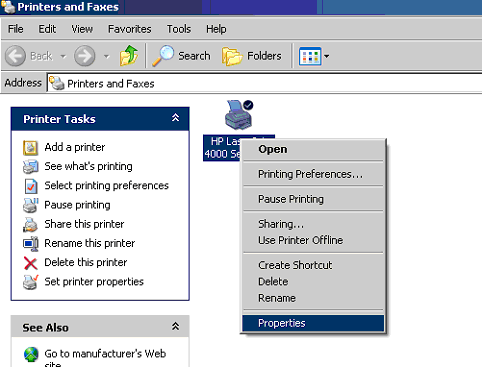The height and width of the screenshot is (367, 482).
Task: Open the View menu
Action: coord(82,29)
